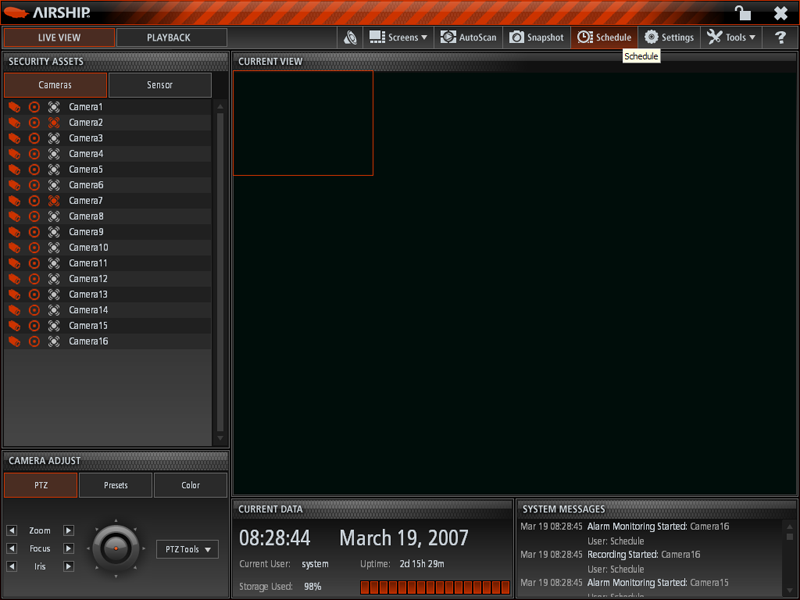Image resolution: width=800 pixels, height=600 pixels.
Task: Click the right arrow next to Zoom
Action: click(69, 531)
